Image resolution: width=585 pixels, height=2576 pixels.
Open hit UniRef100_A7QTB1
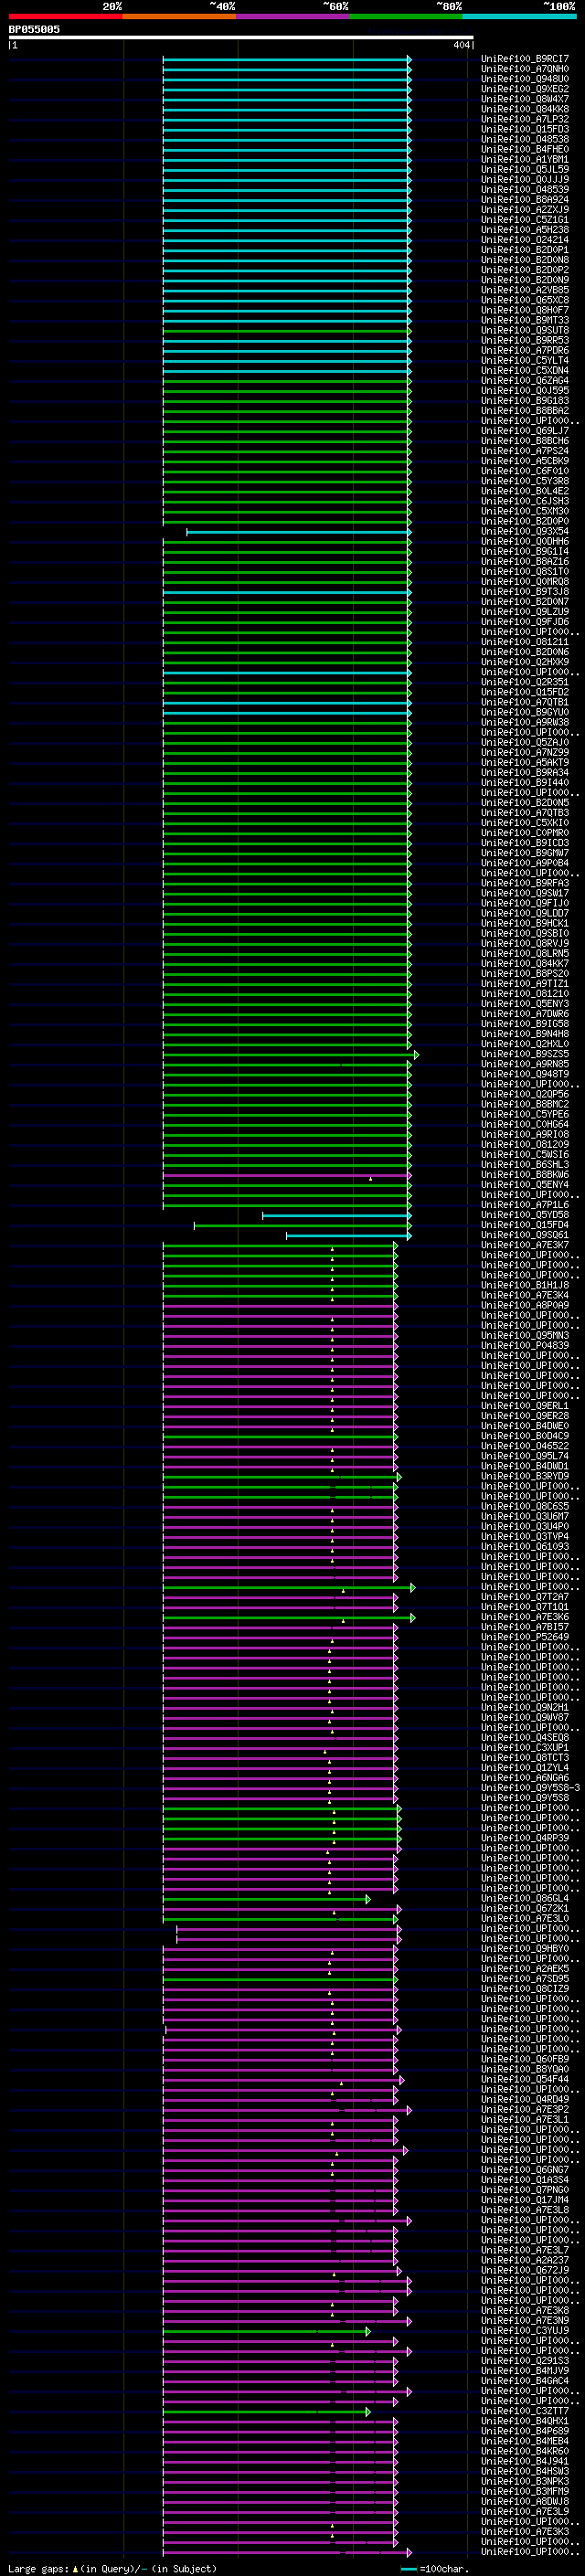[x=525, y=702]
